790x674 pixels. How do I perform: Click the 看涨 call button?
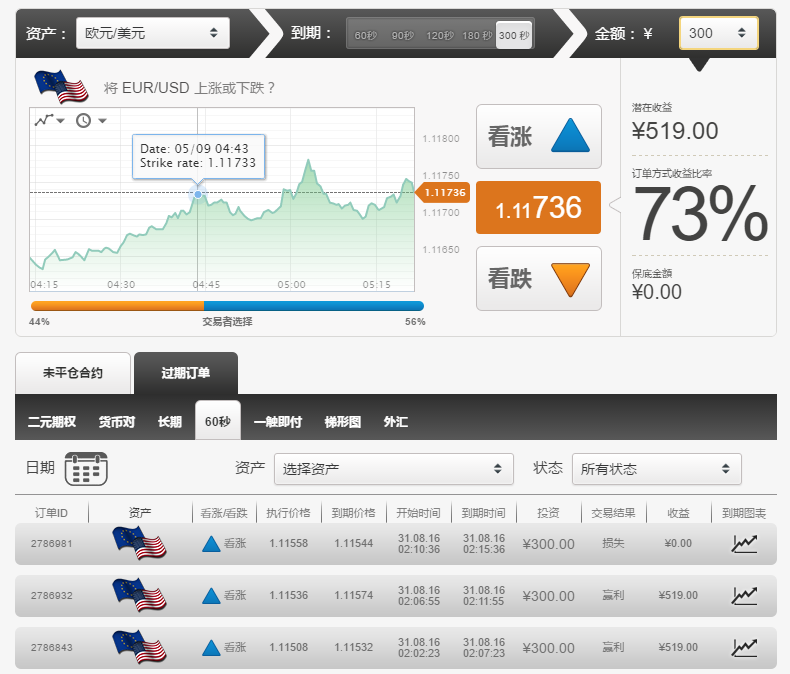[x=539, y=137]
